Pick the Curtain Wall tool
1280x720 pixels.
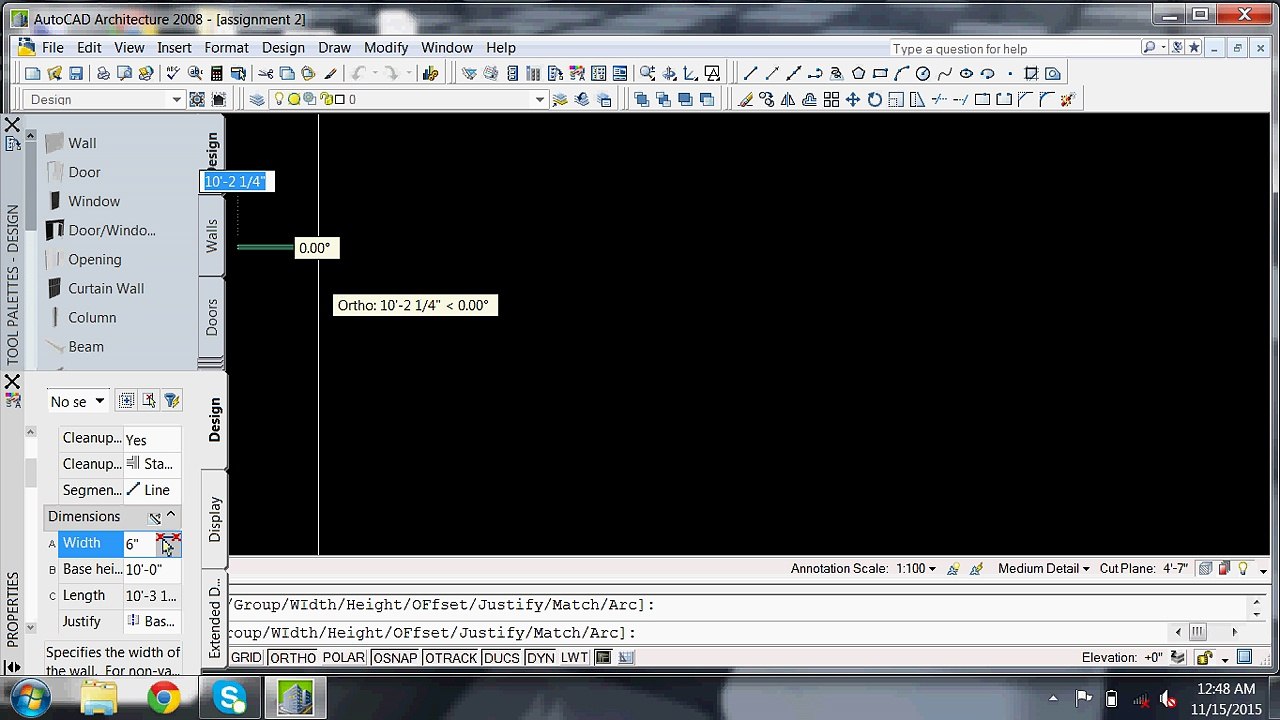click(x=96, y=288)
